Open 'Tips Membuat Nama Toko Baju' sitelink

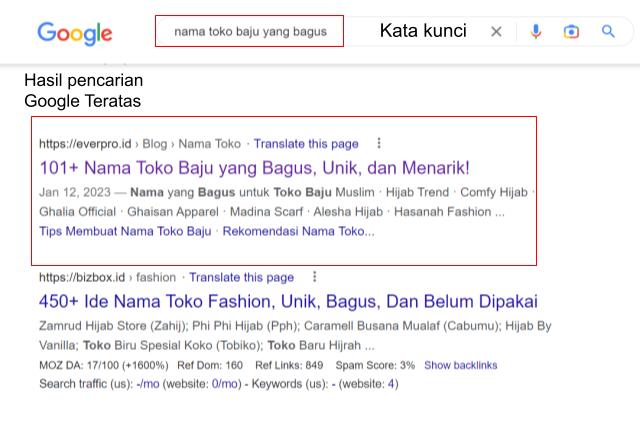125,231
